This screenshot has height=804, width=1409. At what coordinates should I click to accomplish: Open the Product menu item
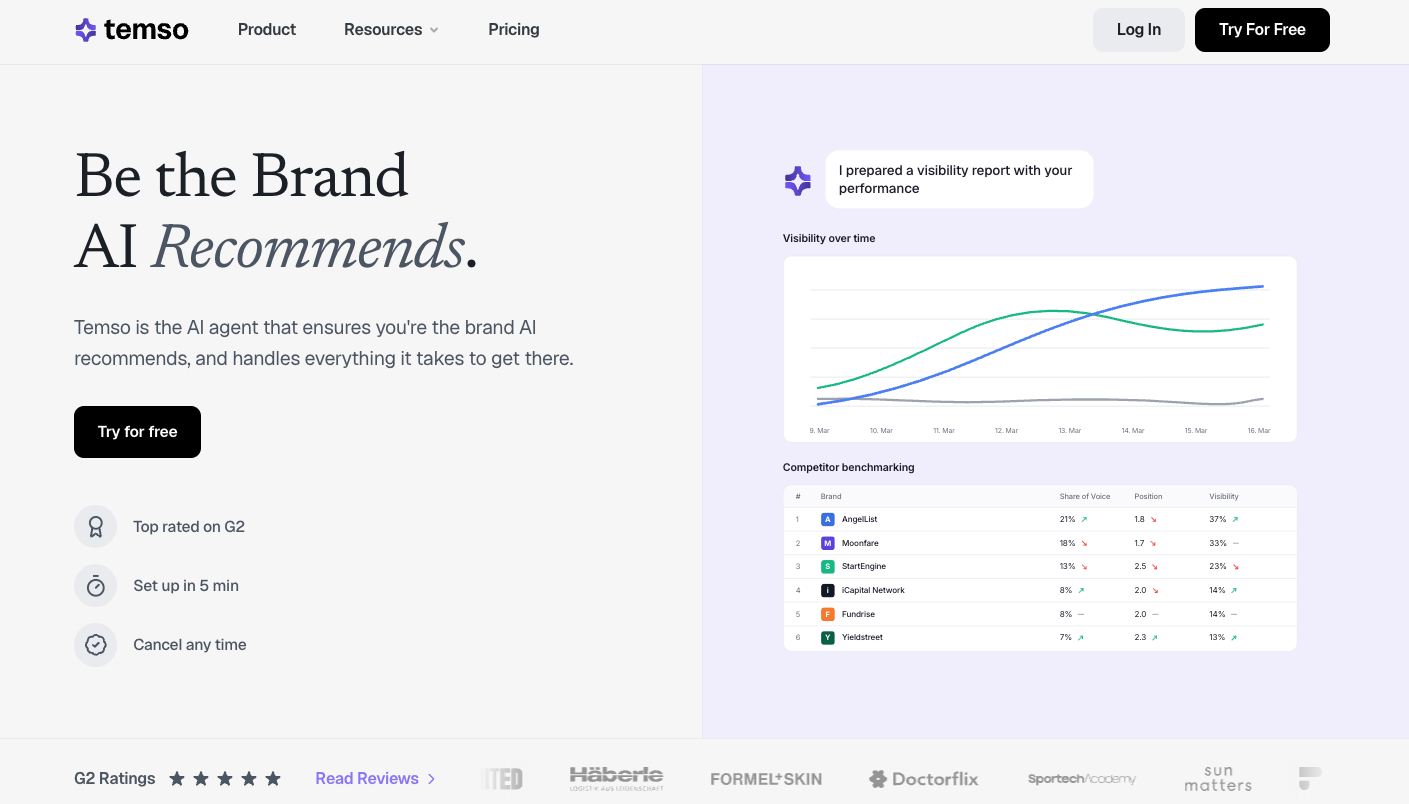(x=267, y=30)
